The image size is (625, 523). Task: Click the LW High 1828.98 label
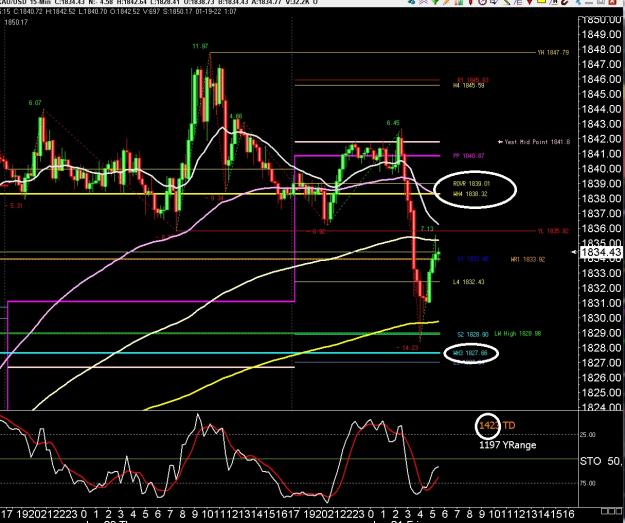518,334
